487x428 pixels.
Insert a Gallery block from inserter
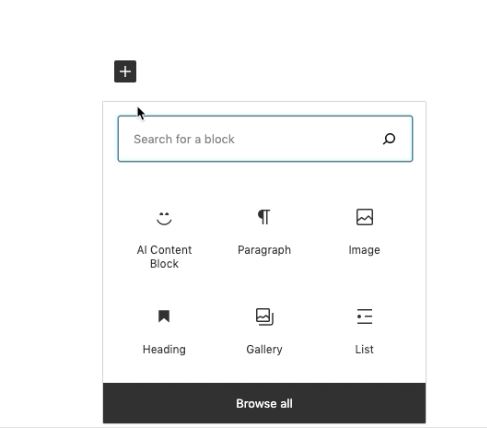click(264, 332)
